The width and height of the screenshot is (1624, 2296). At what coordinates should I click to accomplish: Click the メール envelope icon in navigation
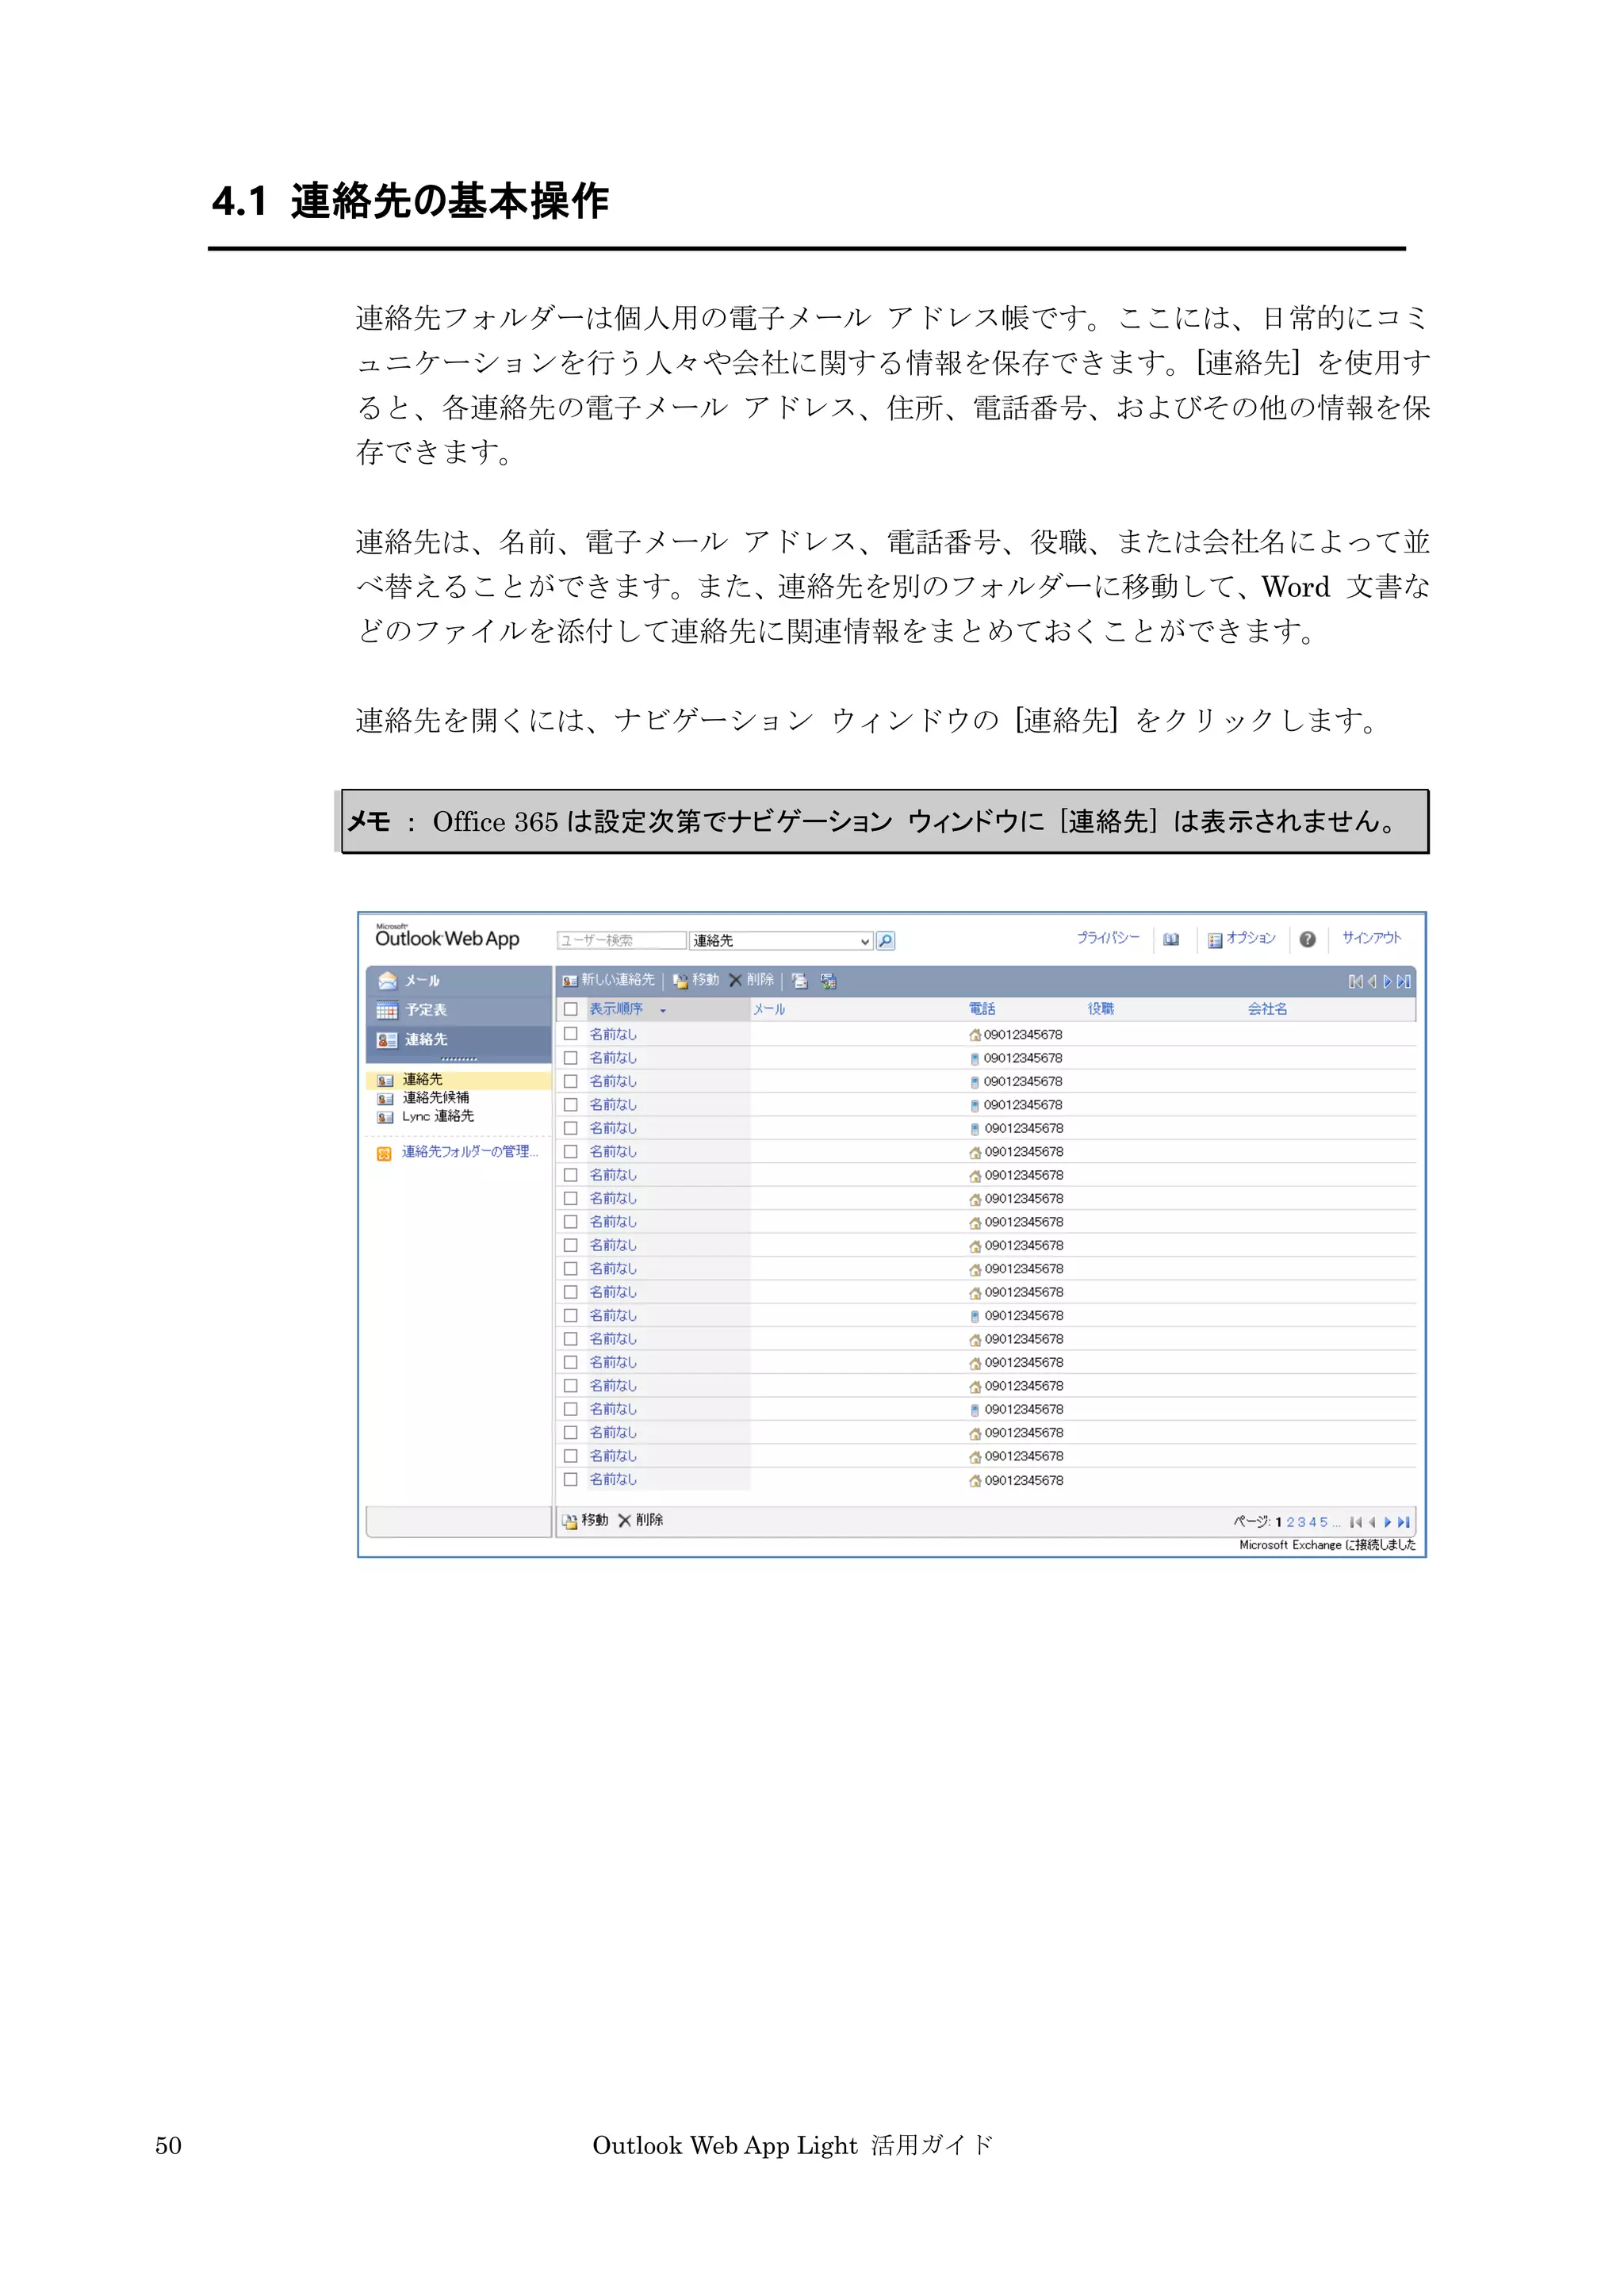click(x=387, y=981)
